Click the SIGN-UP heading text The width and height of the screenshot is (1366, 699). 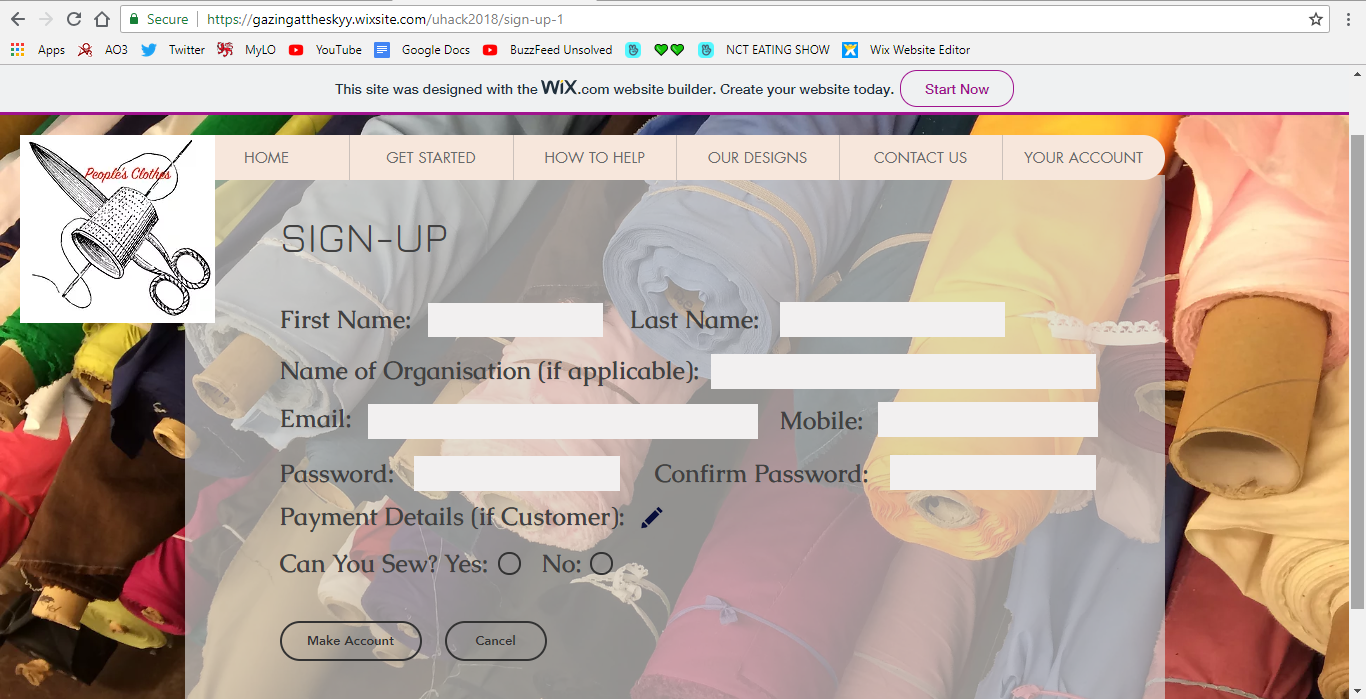tap(364, 240)
